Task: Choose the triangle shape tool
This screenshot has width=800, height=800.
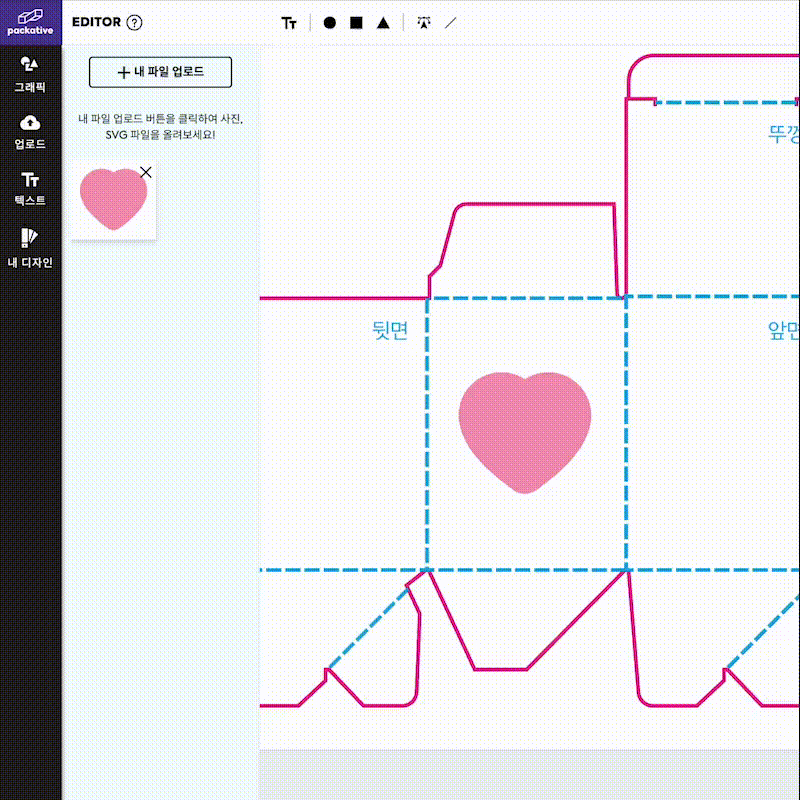Action: tap(383, 23)
